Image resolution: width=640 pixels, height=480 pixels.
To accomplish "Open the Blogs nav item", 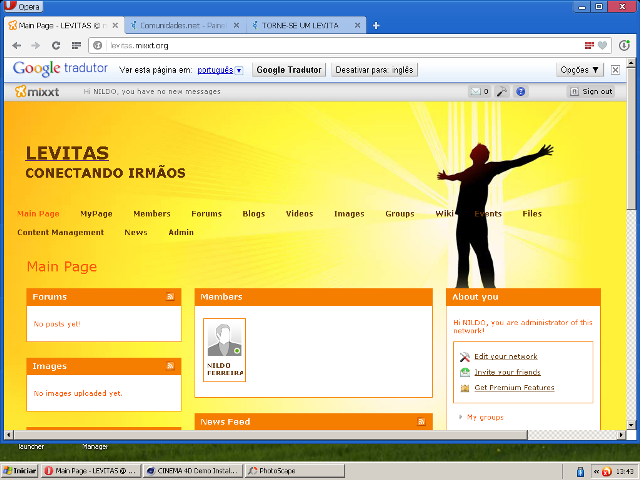I will point(254,213).
